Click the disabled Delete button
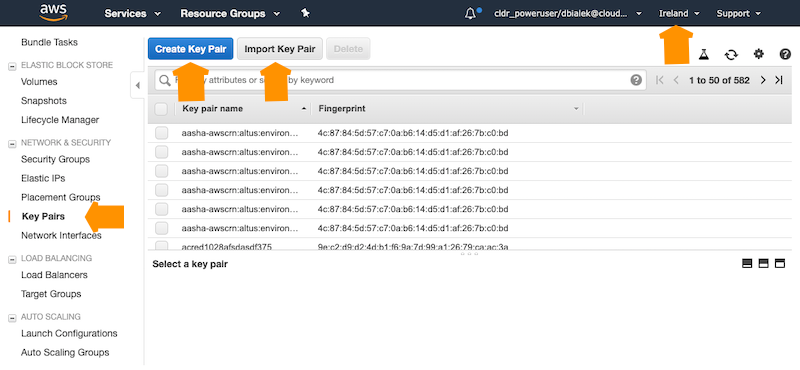The image size is (800, 370). 348,49
